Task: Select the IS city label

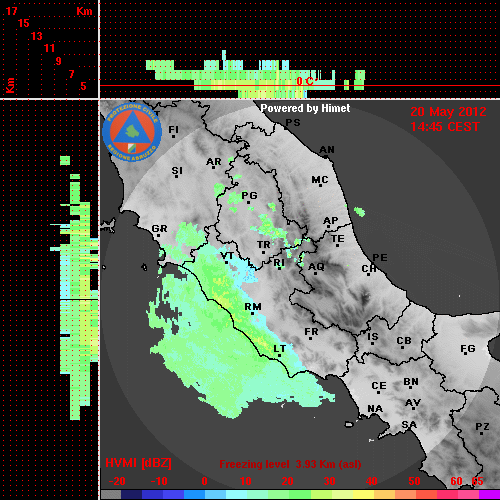Action: [373, 337]
